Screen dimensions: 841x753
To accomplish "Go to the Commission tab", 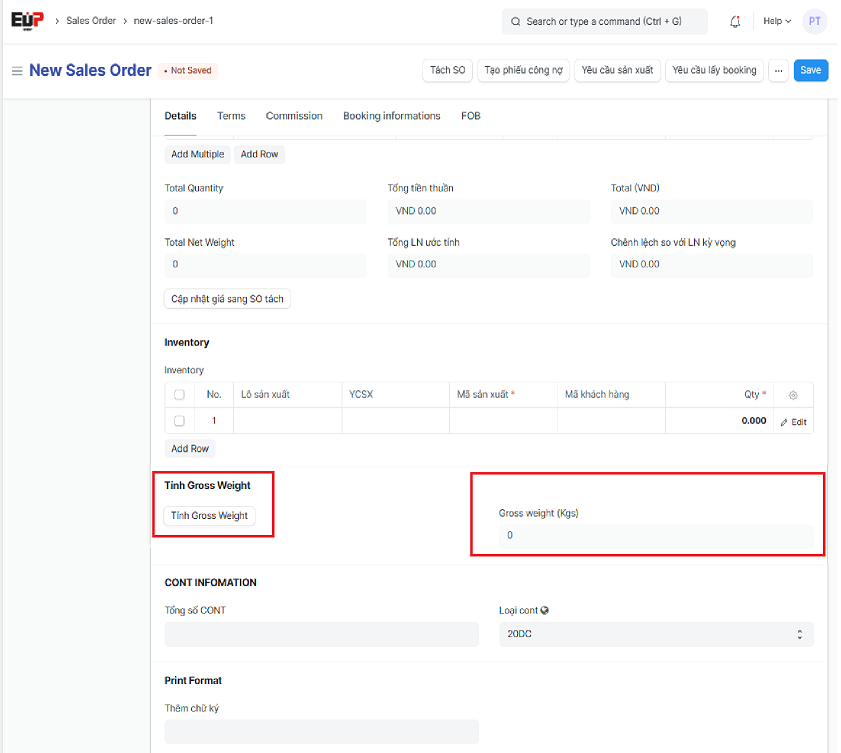I will coord(294,116).
